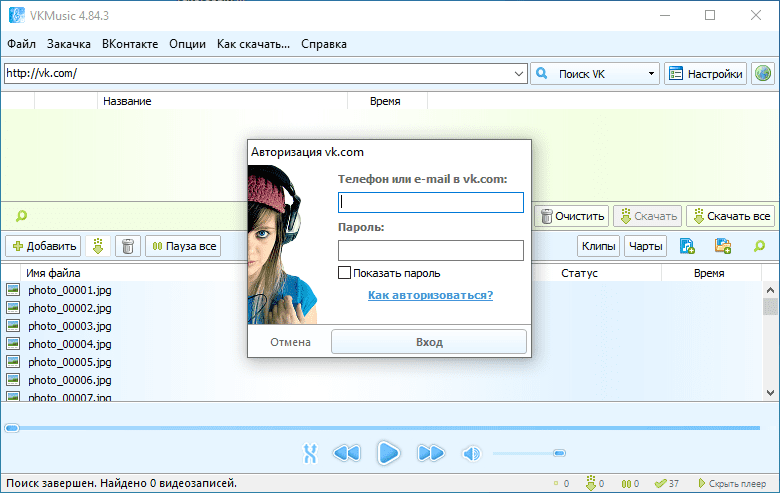Click the queued count icon in status bar
This screenshot has height=493, width=780.
(x=556, y=483)
